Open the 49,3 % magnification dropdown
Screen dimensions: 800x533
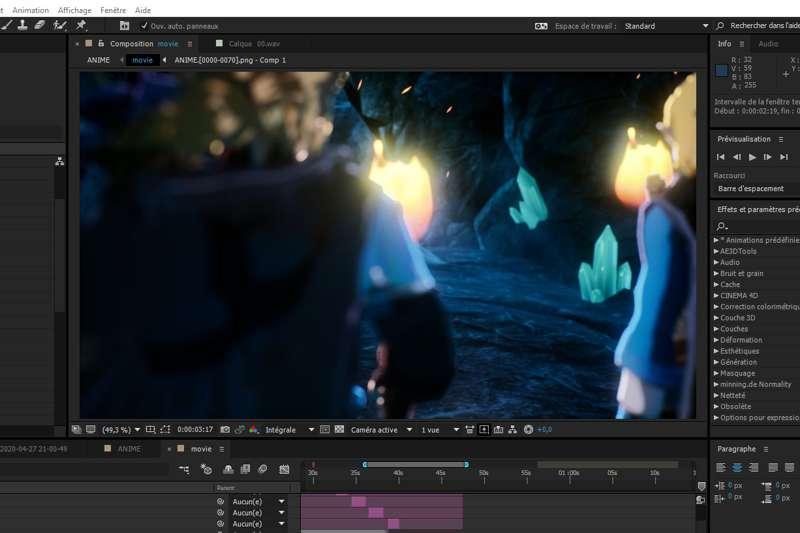pos(121,430)
